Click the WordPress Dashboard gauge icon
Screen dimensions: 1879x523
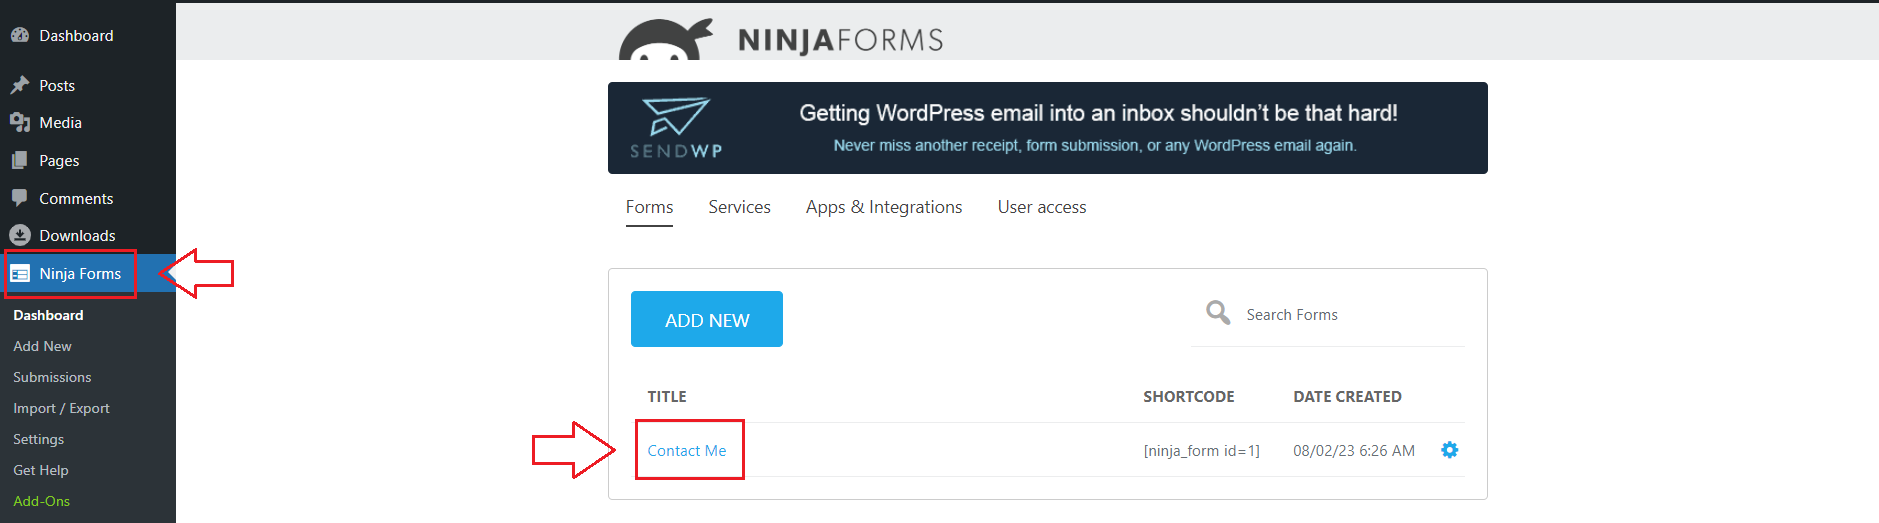click(x=20, y=35)
